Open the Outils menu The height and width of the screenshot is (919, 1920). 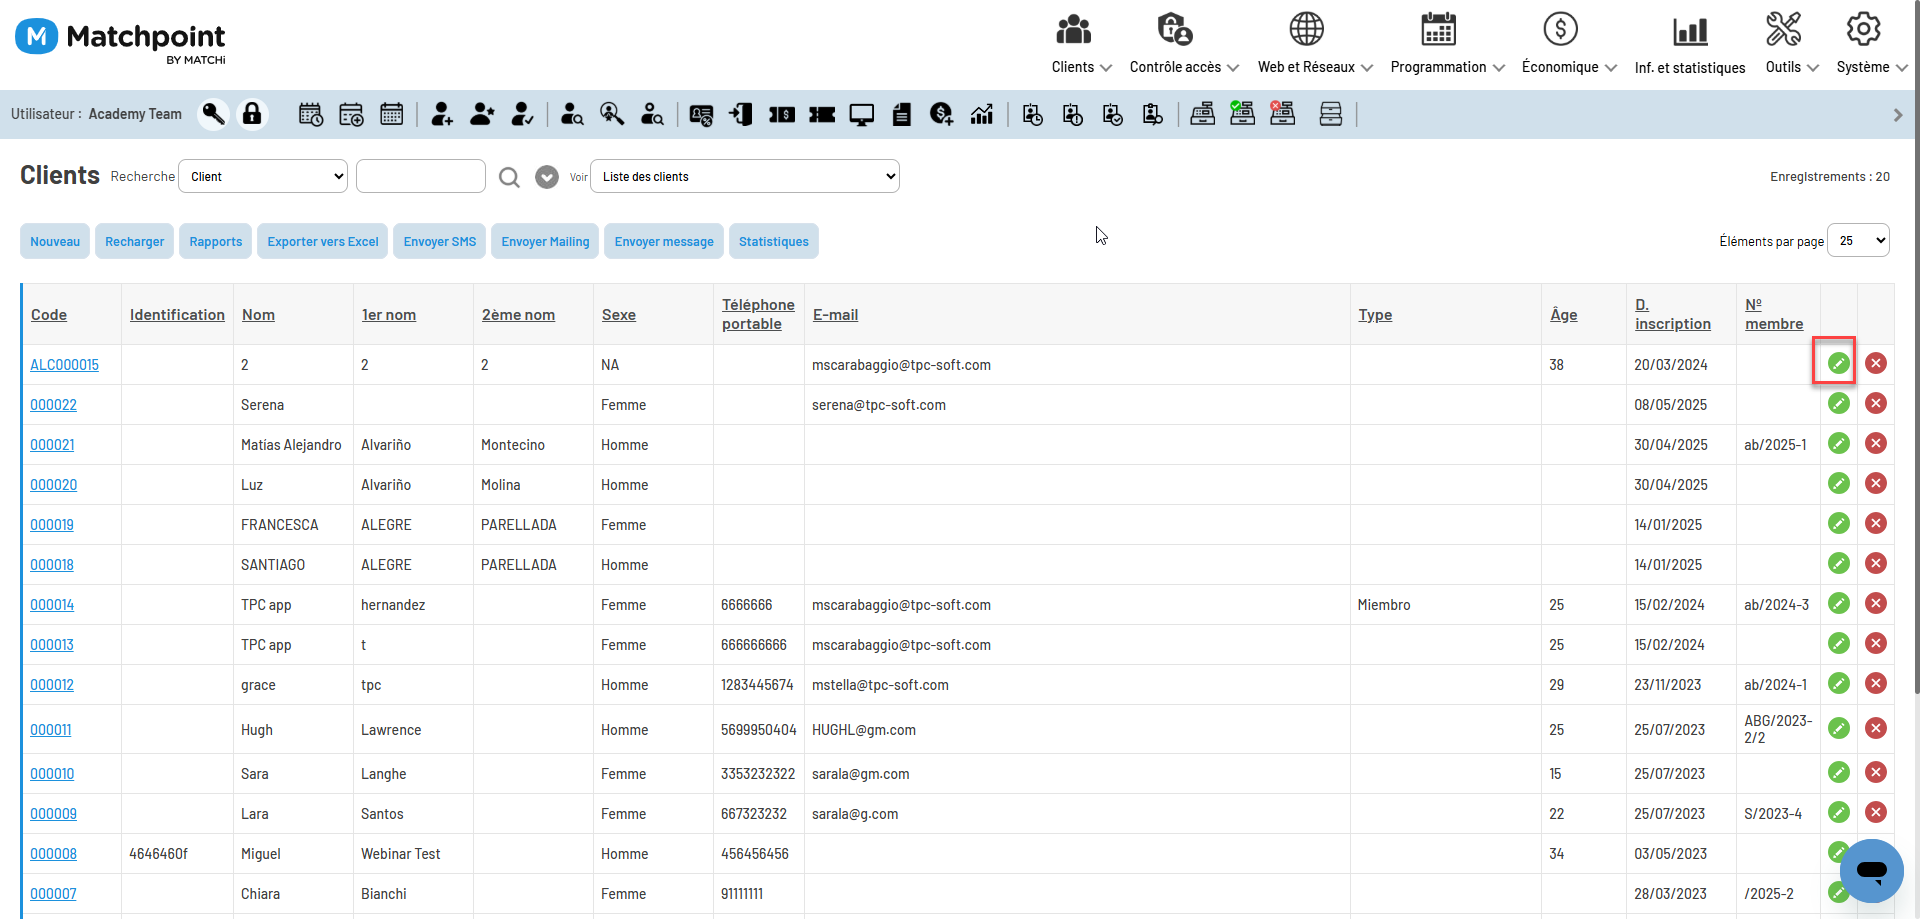(1792, 44)
